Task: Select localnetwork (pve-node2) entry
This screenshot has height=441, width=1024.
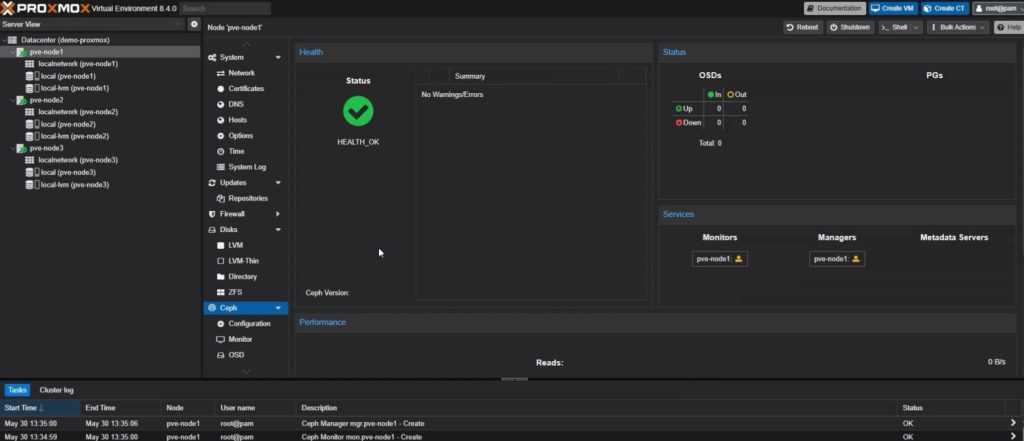Action: pos(78,112)
